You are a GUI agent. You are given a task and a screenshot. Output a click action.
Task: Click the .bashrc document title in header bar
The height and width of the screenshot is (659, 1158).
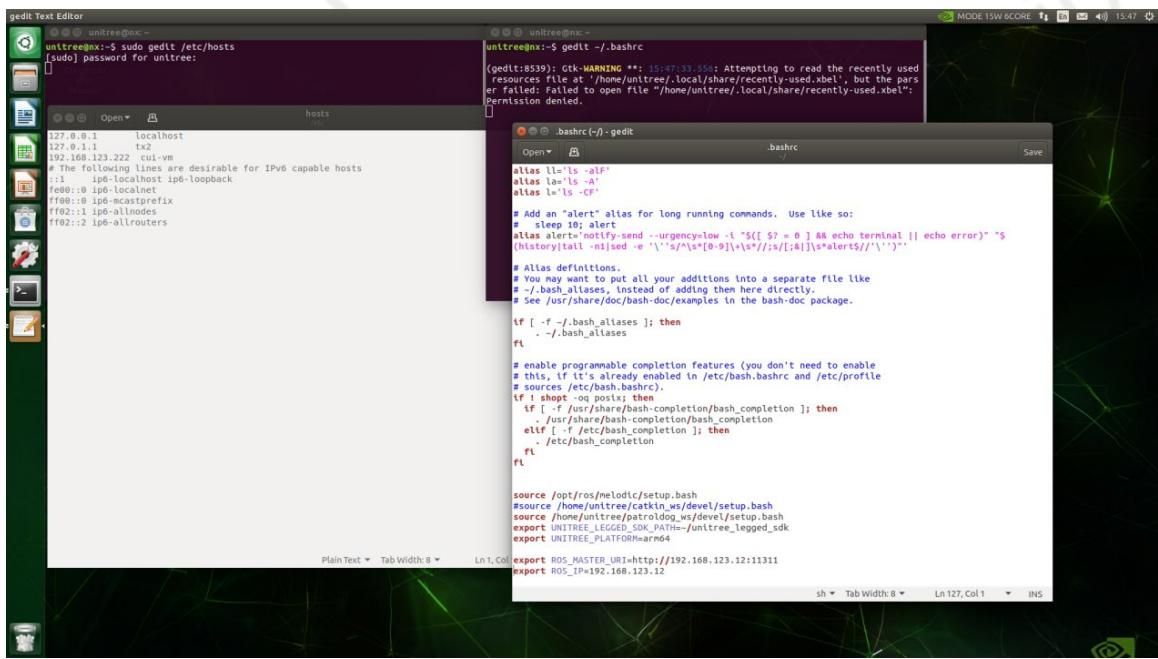click(x=782, y=148)
